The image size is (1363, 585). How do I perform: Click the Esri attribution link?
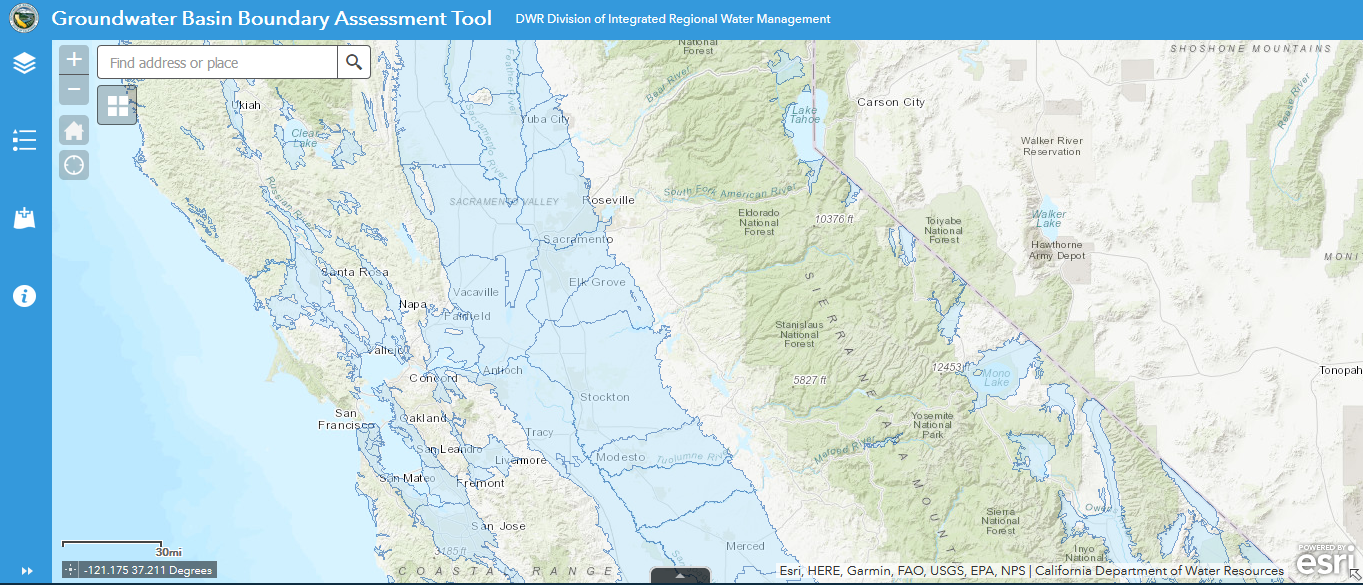click(x=788, y=570)
